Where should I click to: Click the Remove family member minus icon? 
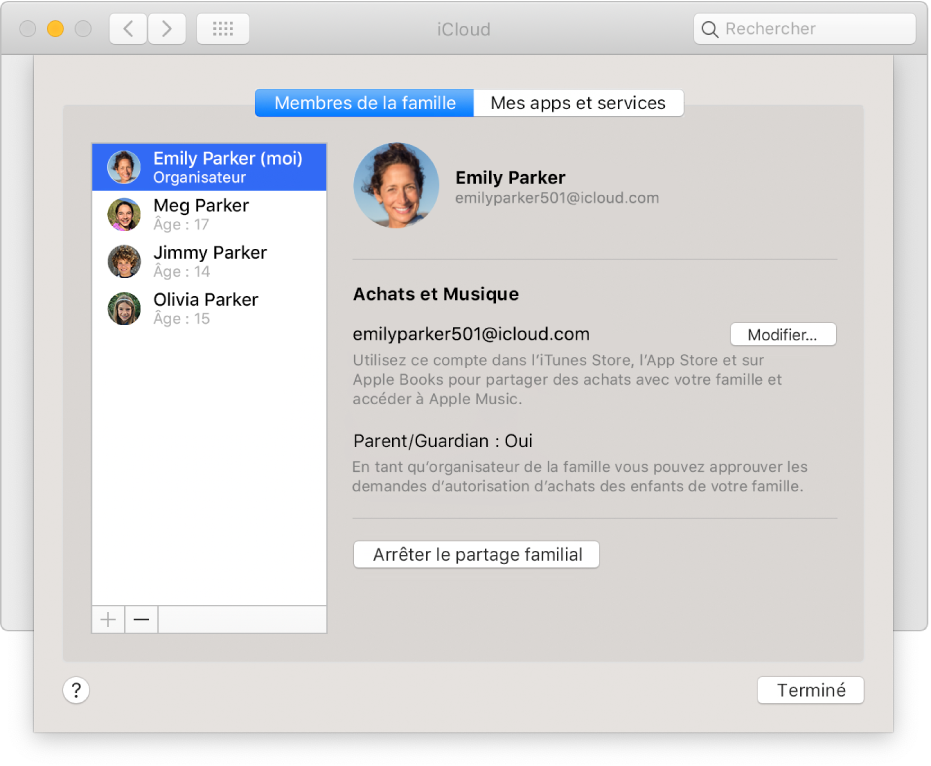click(141, 619)
